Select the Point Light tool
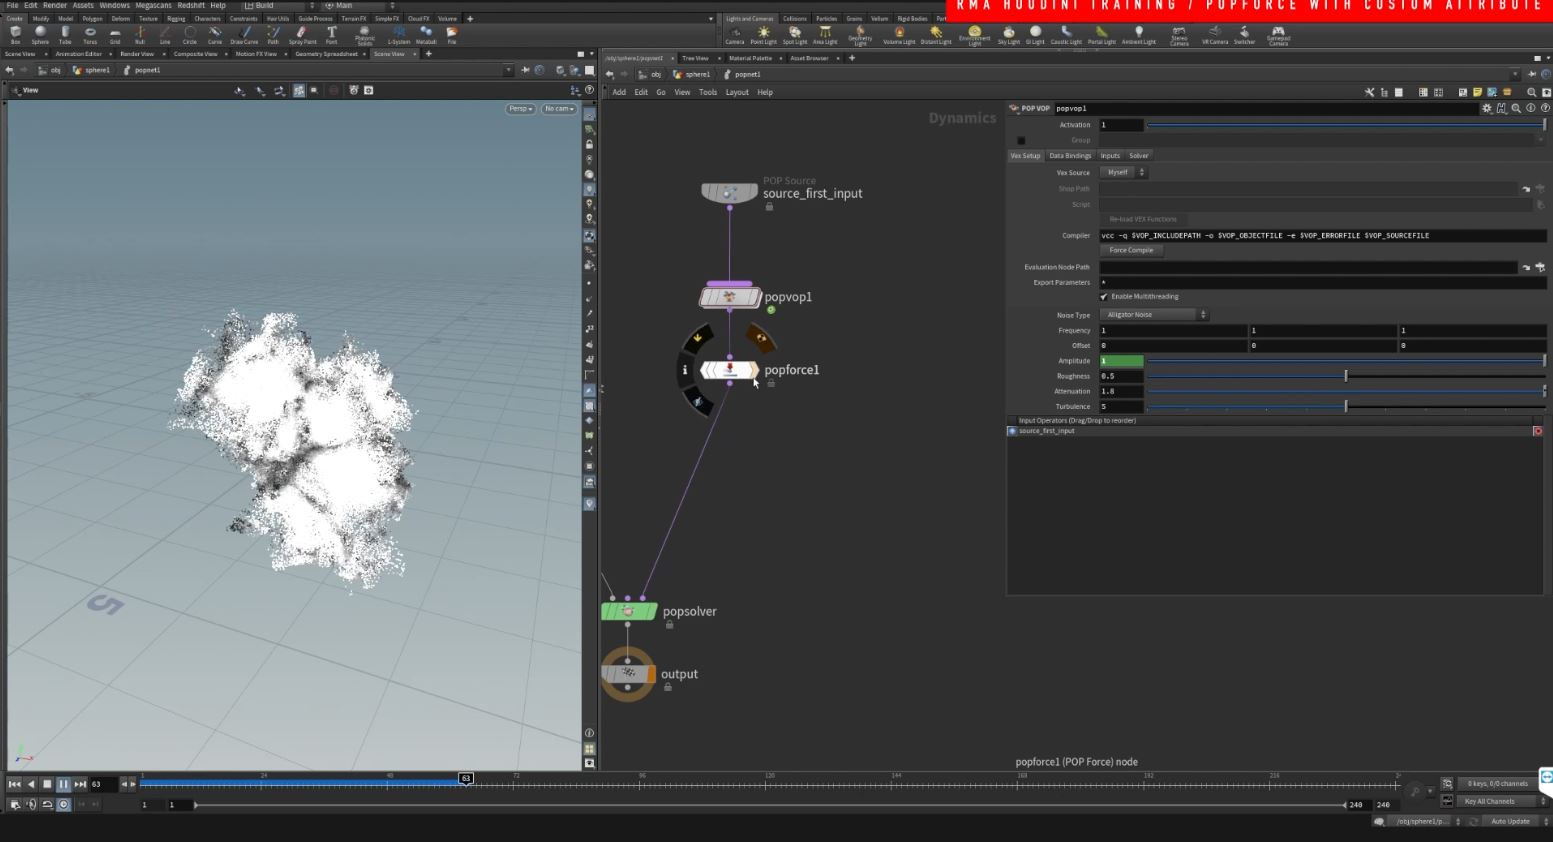 pyautogui.click(x=763, y=33)
